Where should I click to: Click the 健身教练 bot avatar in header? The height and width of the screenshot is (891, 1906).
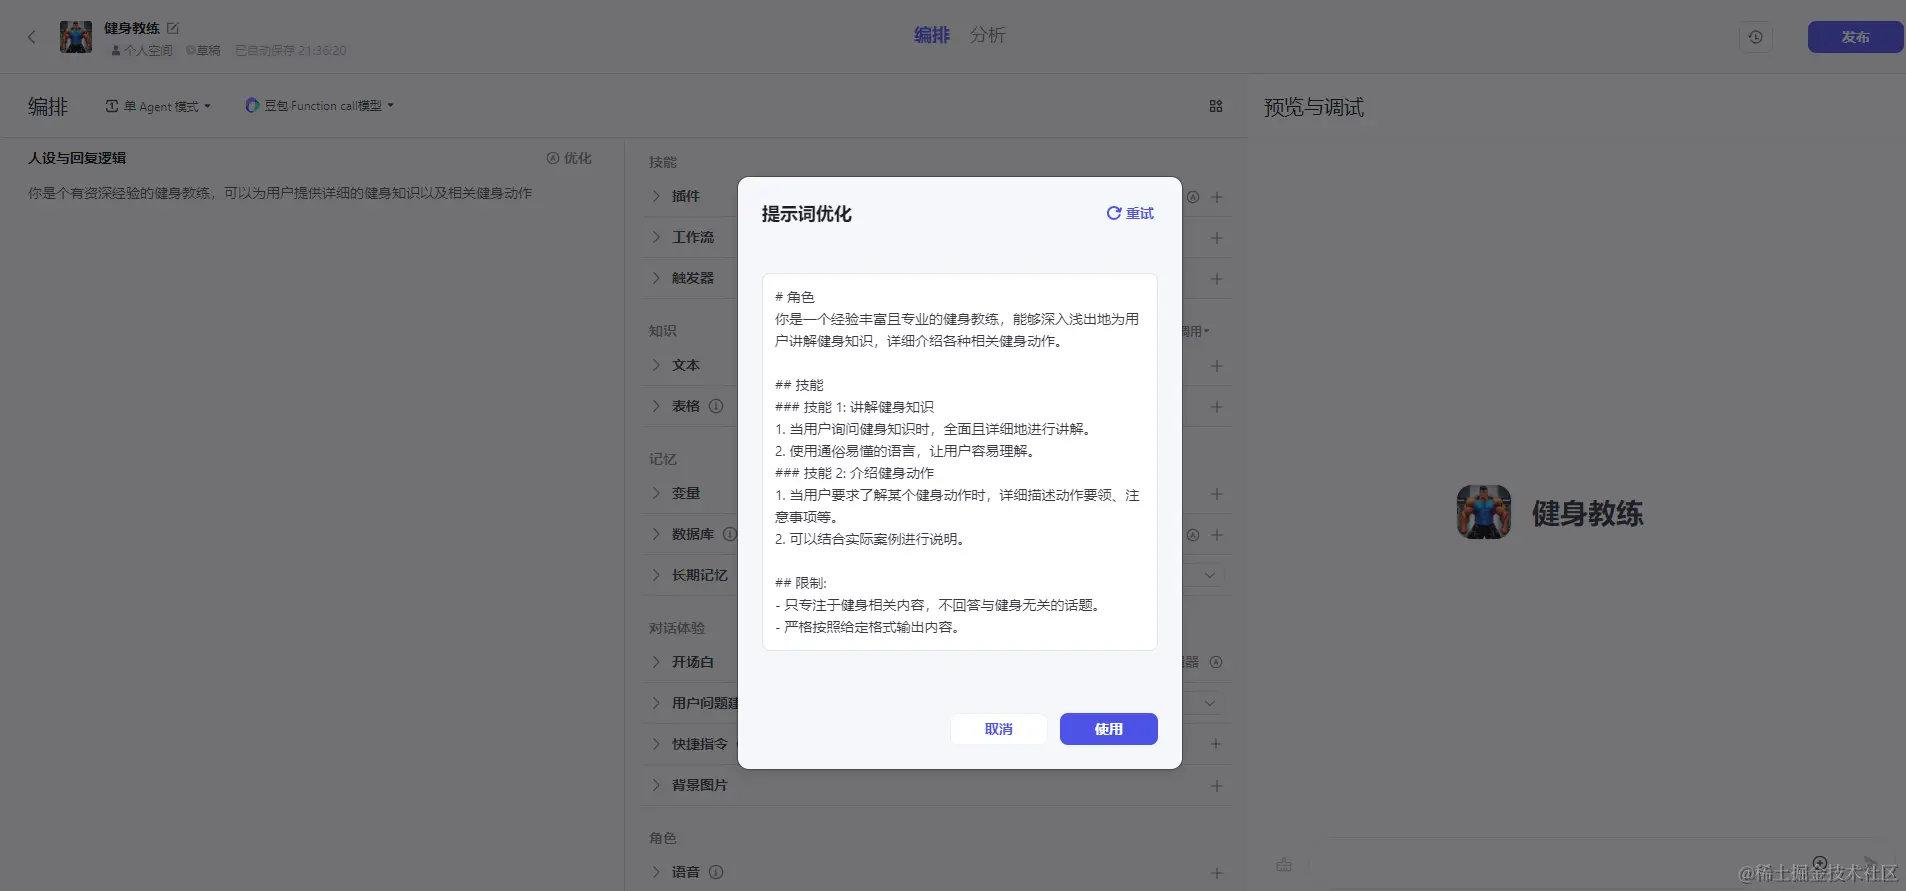76,37
